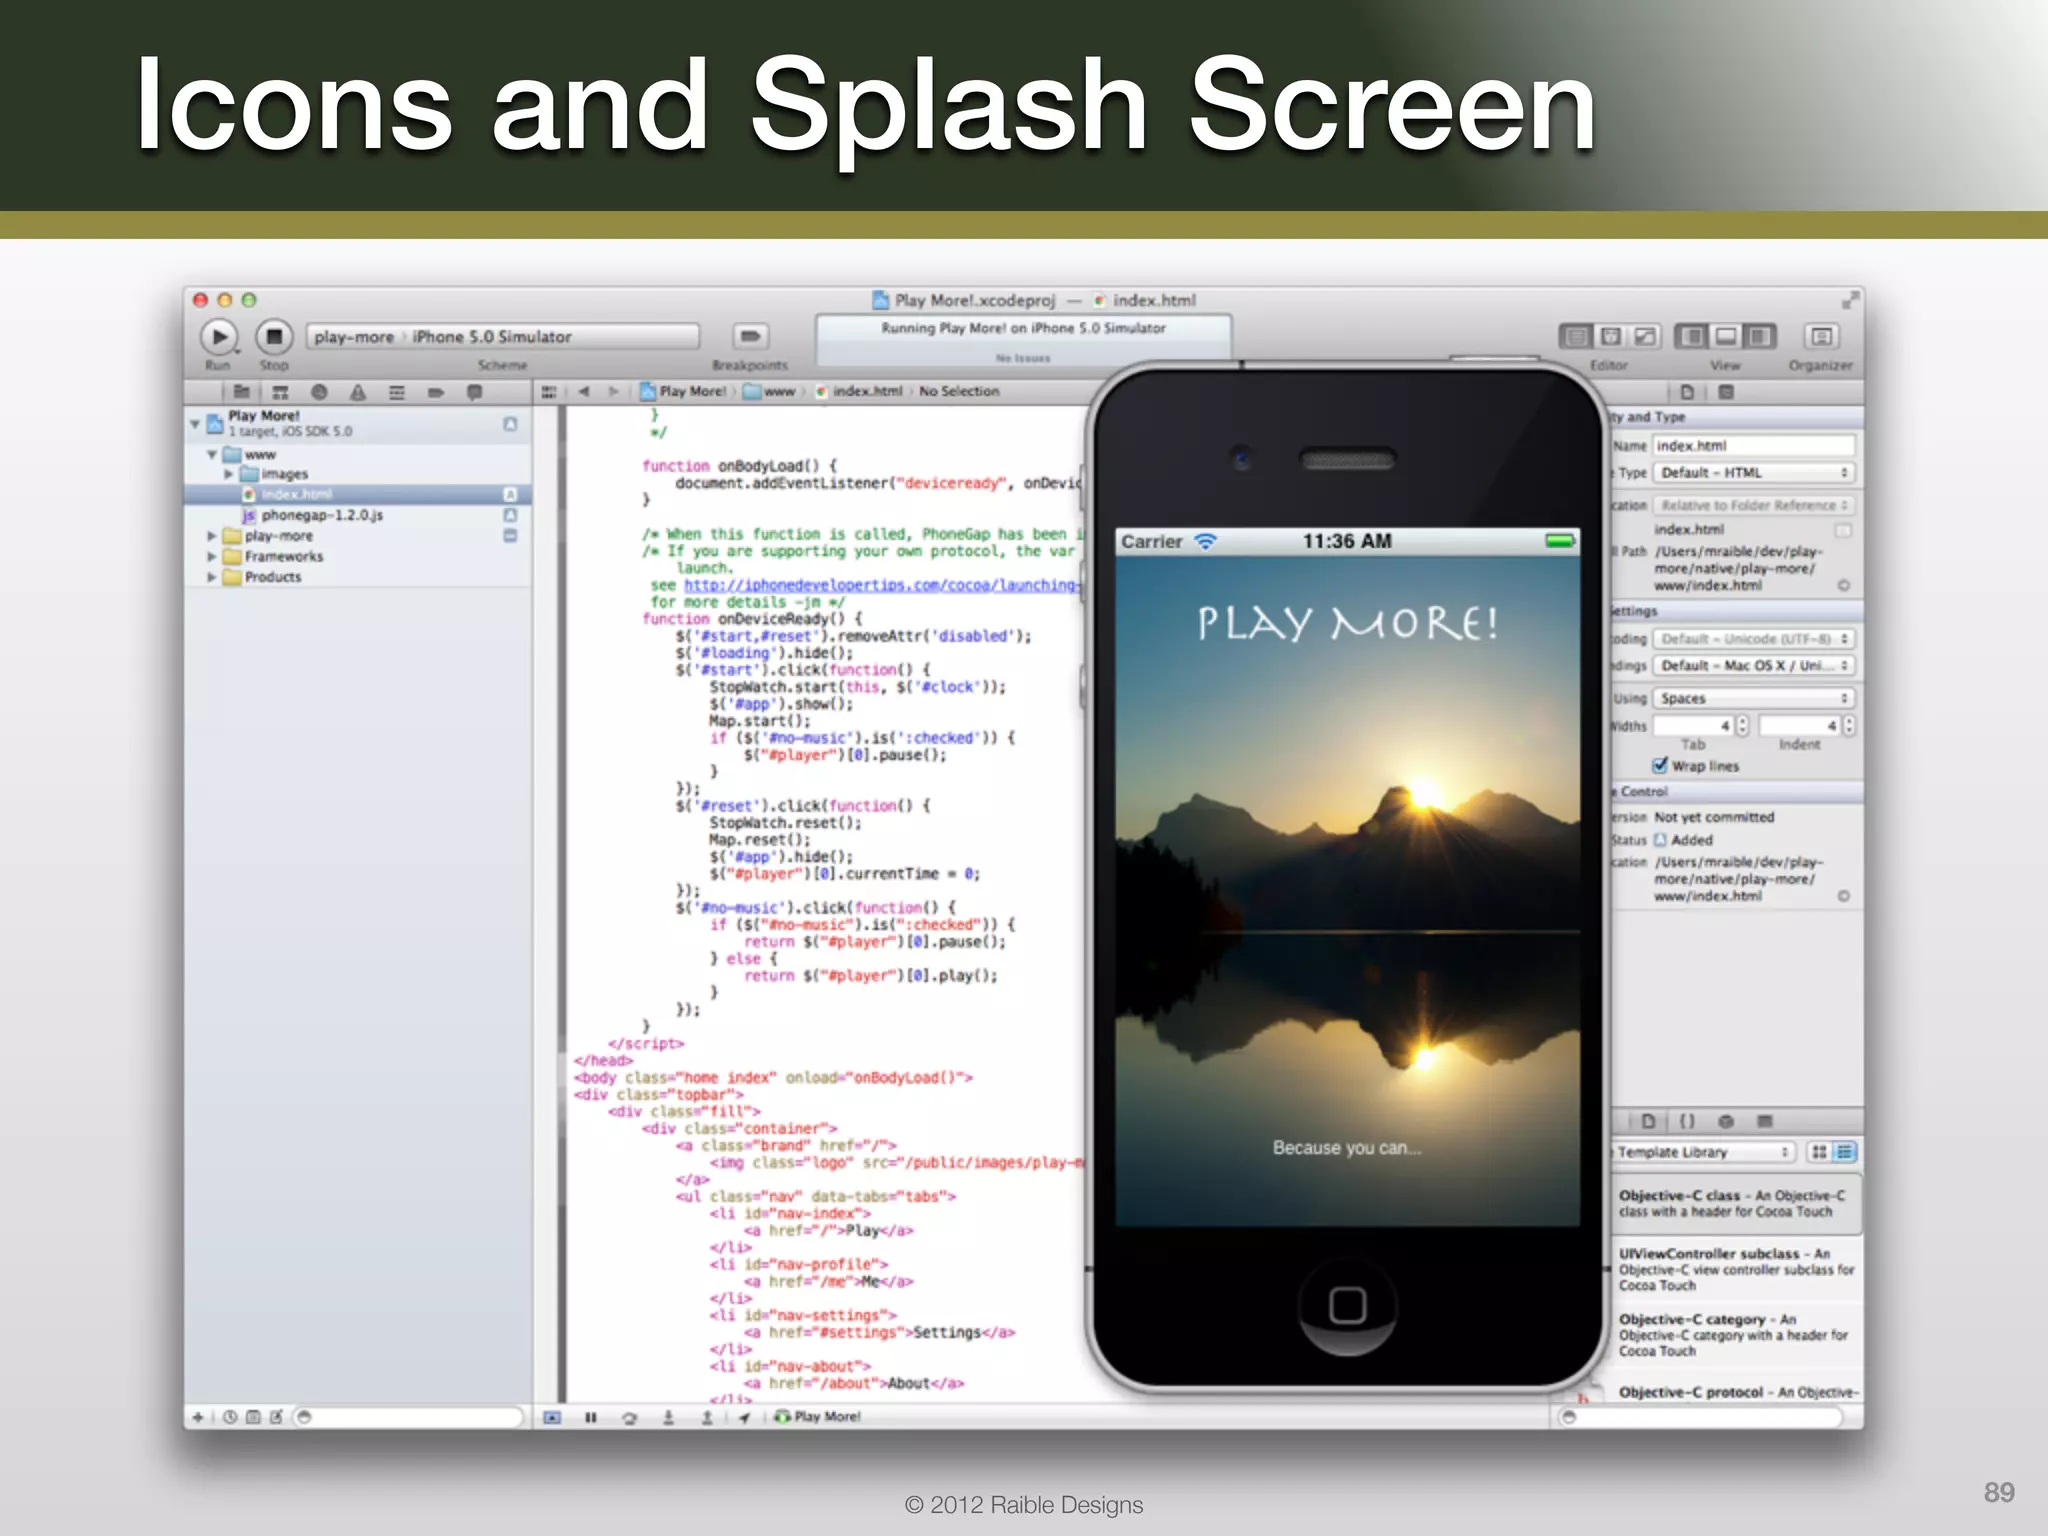Toggle the Breakpoints button in toolbar
2048x1536 pixels.
(750, 336)
